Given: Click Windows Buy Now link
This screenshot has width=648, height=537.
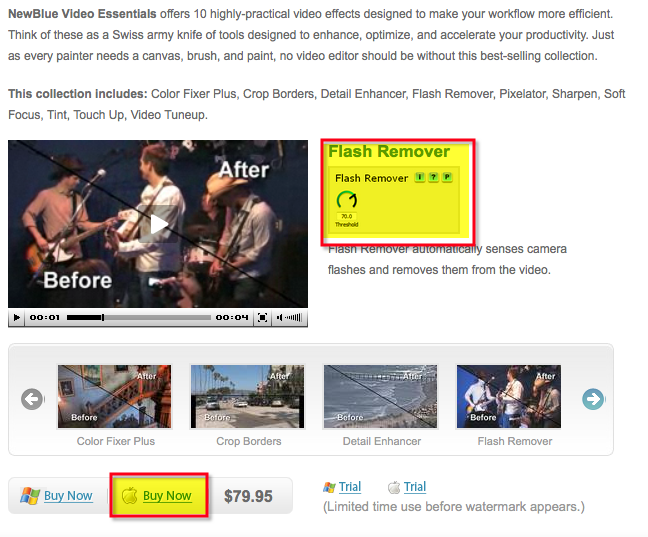Looking at the screenshot, I should 68,496.
